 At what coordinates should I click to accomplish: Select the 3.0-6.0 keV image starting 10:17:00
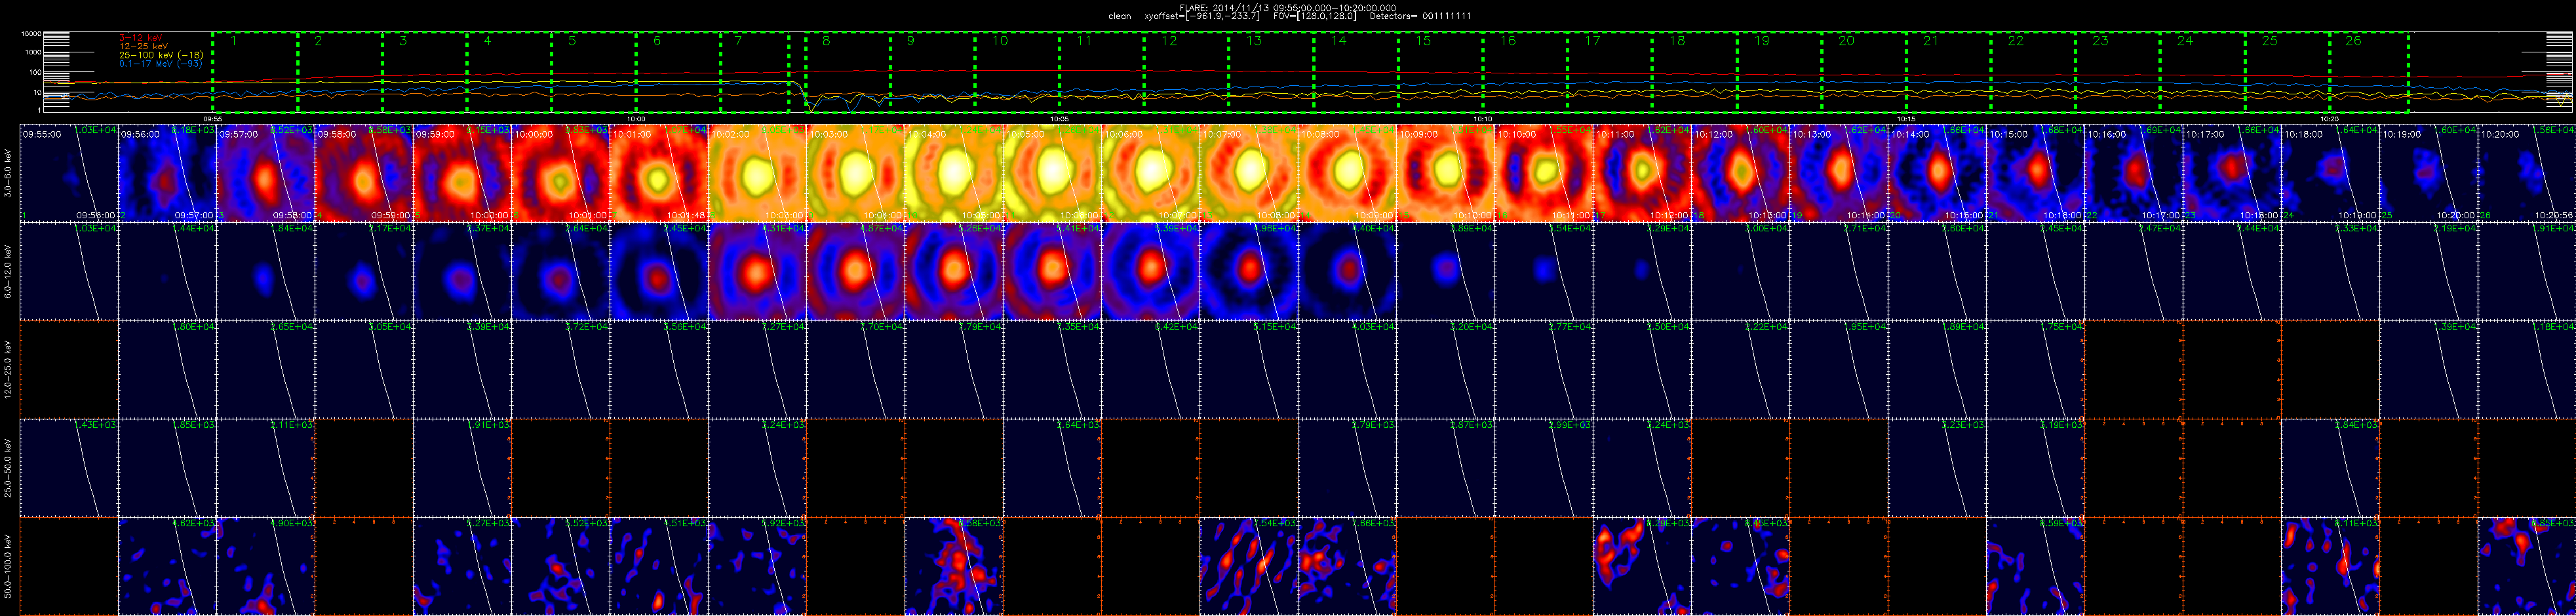(x=2232, y=173)
